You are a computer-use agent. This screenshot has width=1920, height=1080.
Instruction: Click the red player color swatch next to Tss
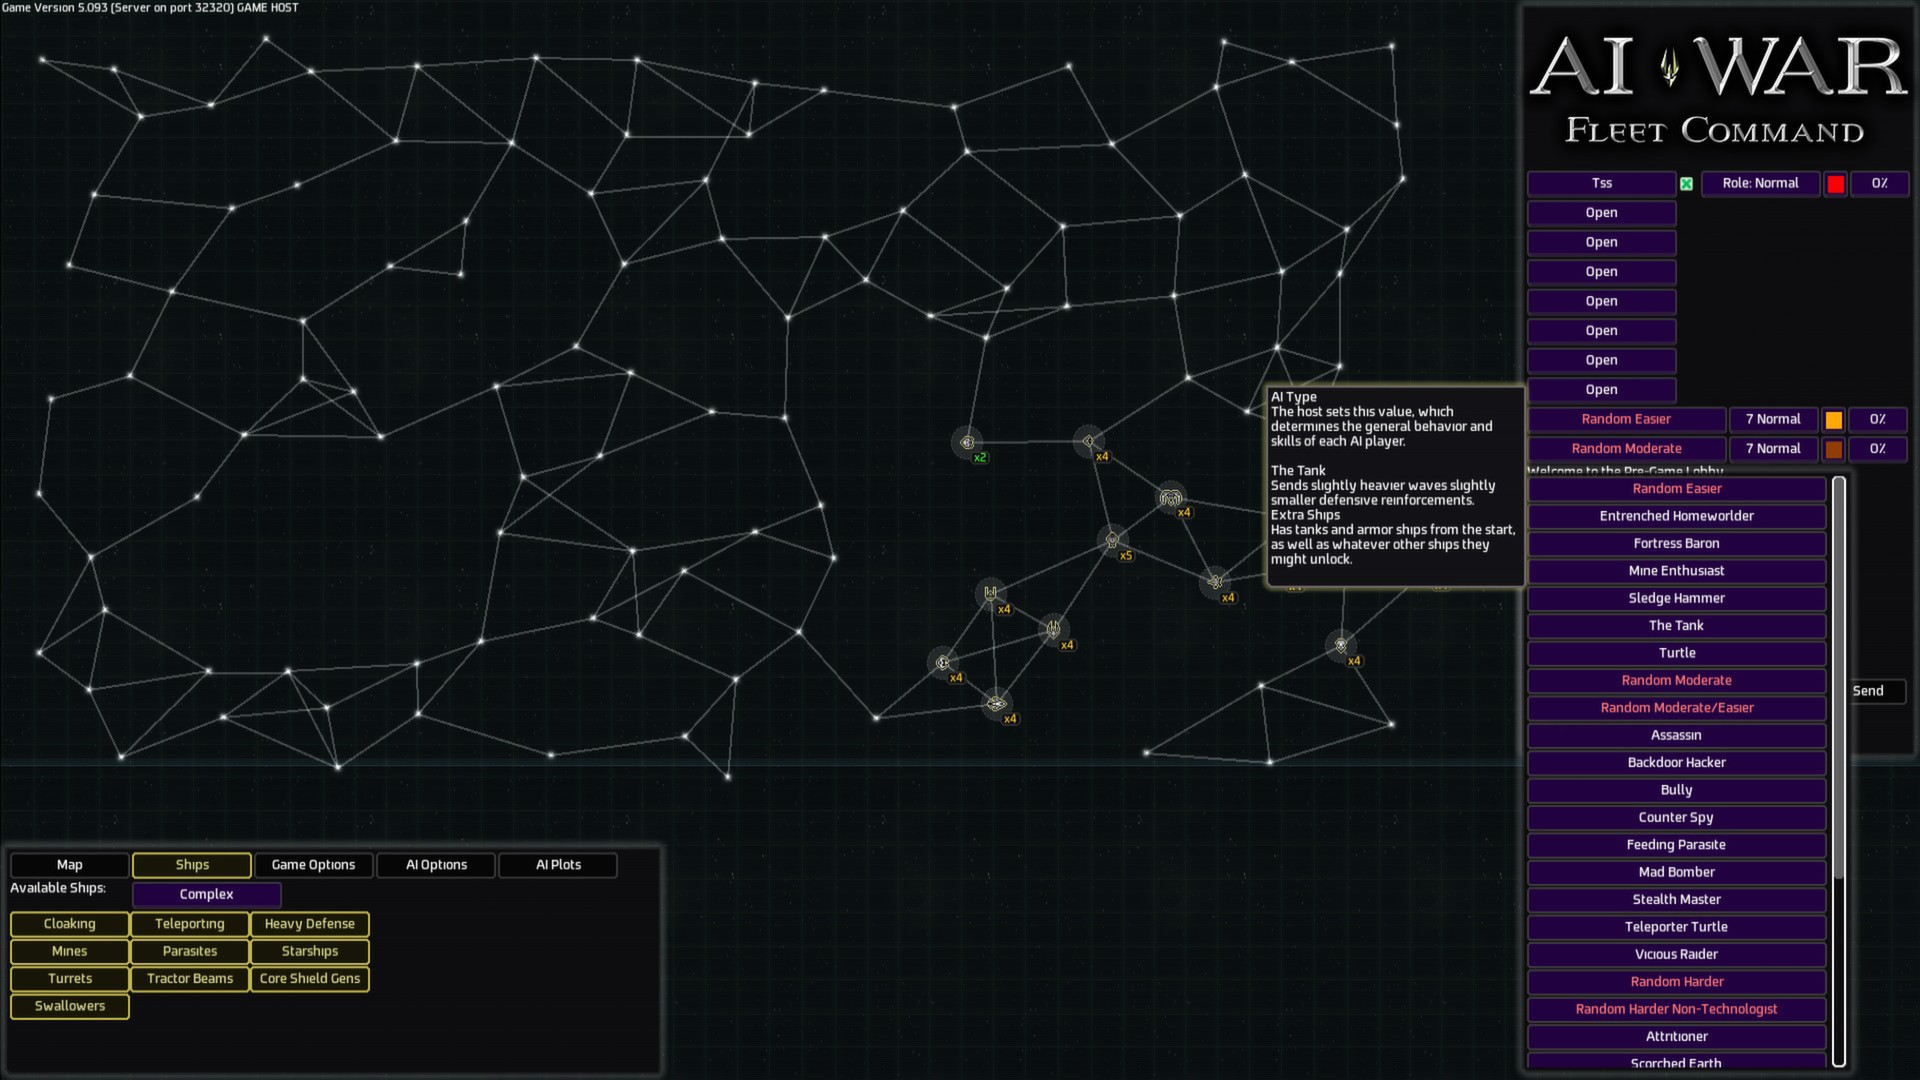tap(1836, 183)
